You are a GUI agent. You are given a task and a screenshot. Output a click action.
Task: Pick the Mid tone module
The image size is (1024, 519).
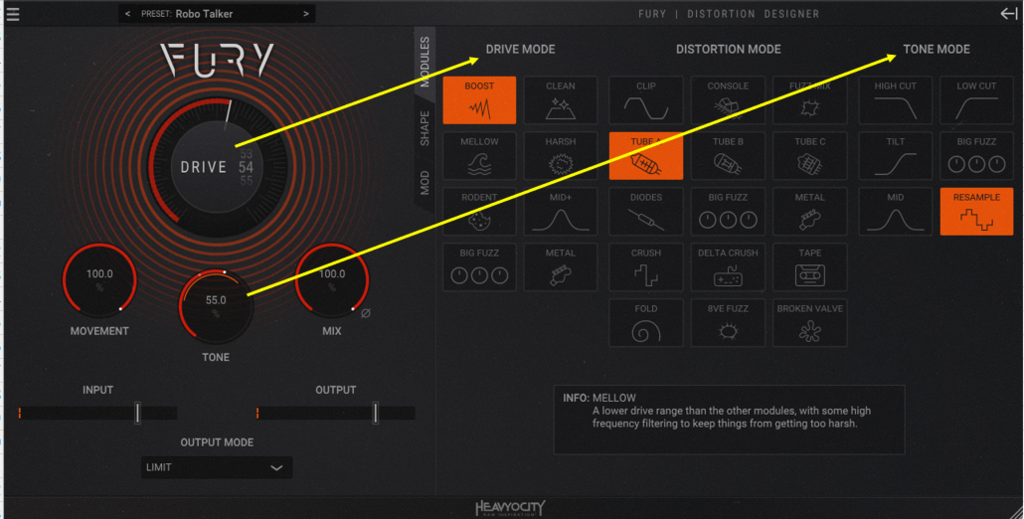895,212
